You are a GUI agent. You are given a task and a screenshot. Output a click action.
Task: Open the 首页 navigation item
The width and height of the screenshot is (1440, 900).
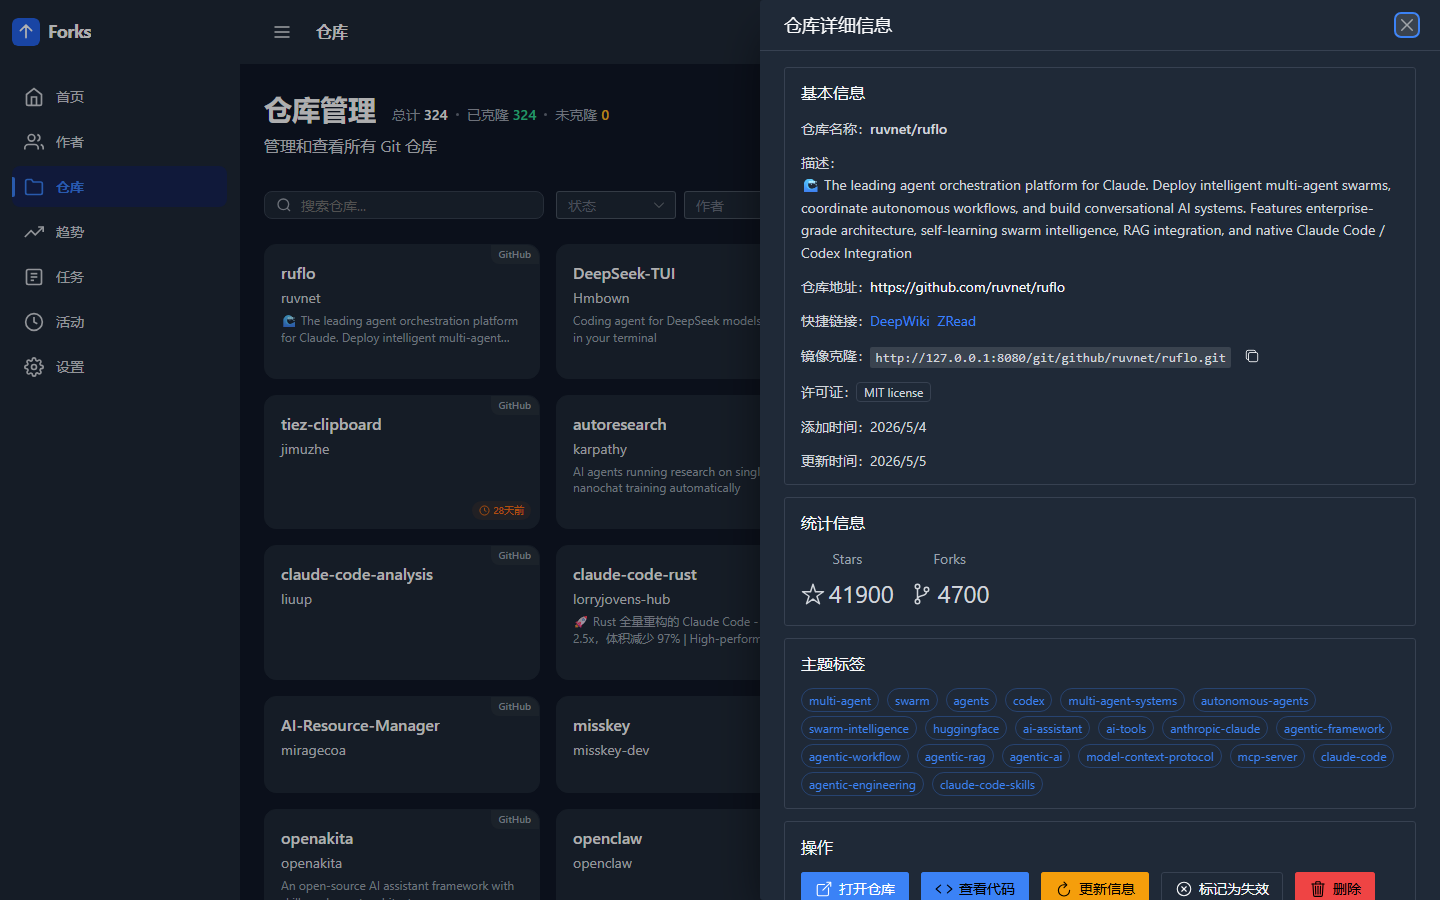click(x=120, y=97)
